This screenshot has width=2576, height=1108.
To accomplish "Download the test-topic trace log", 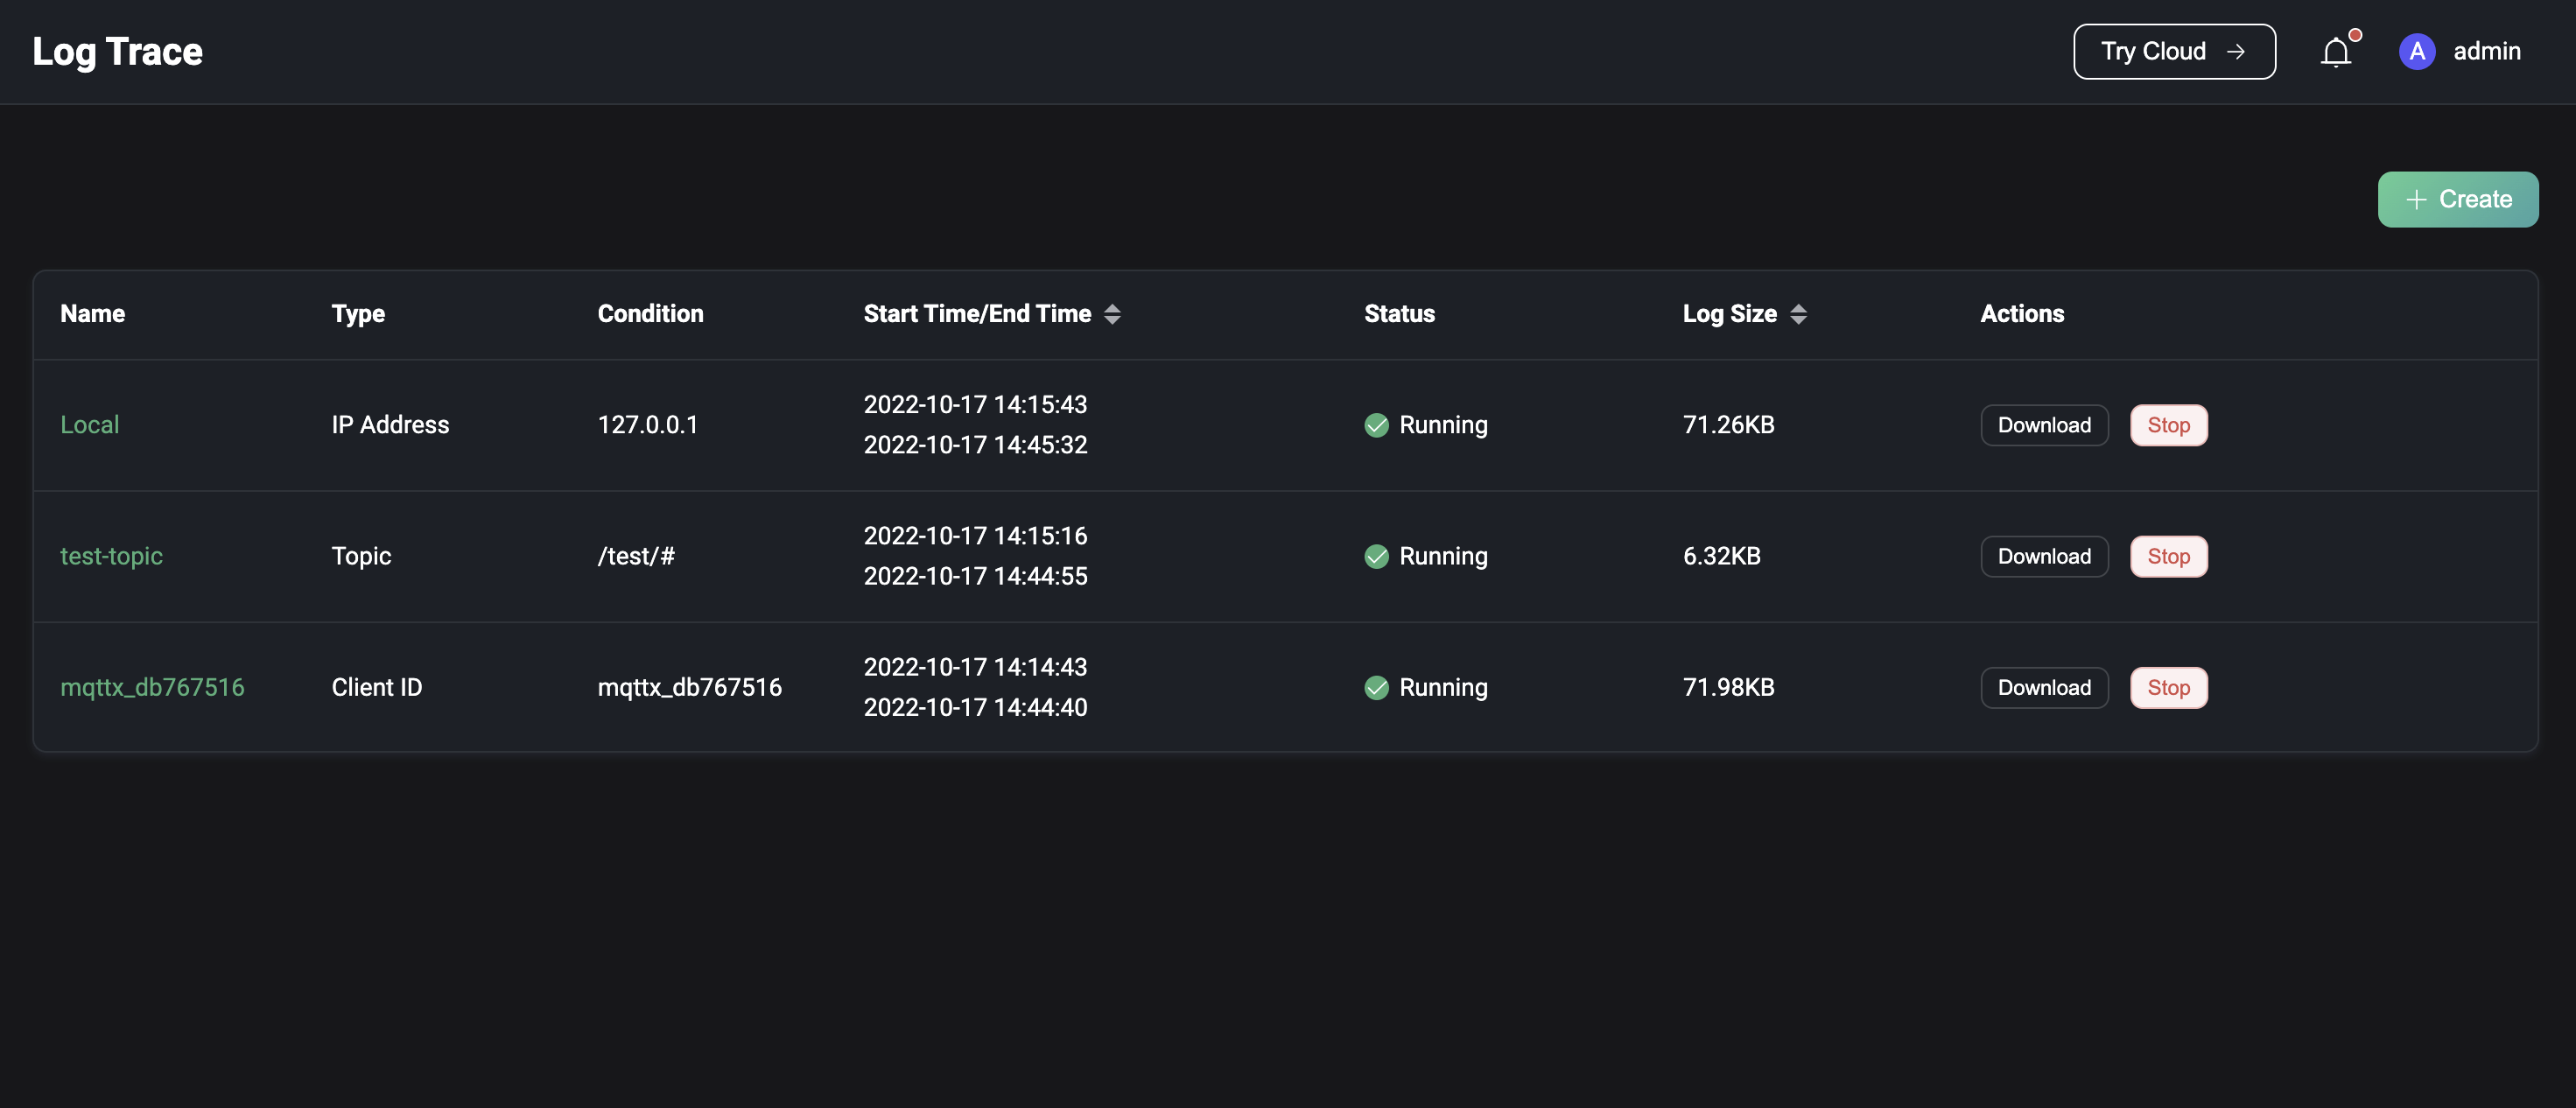I will click(x=2043, y=556).
